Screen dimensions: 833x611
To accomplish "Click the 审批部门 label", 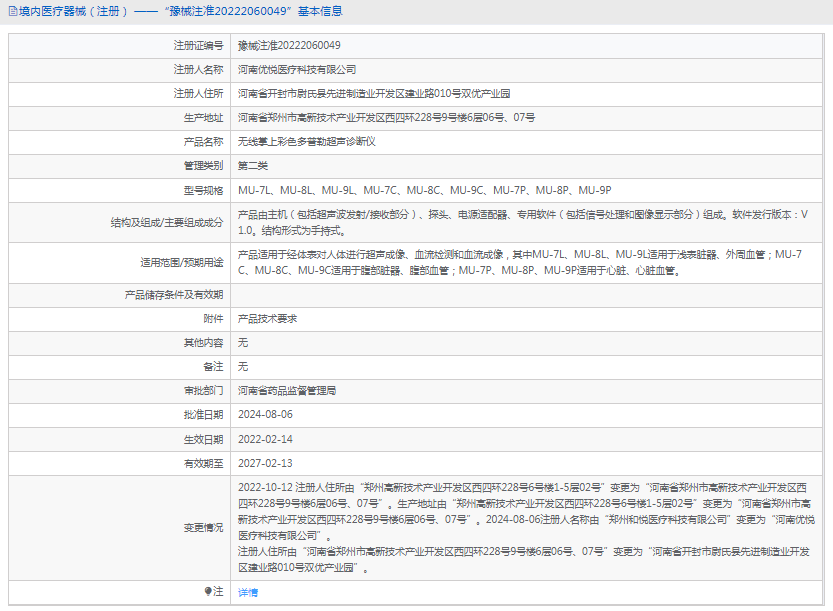I will 203,391.
